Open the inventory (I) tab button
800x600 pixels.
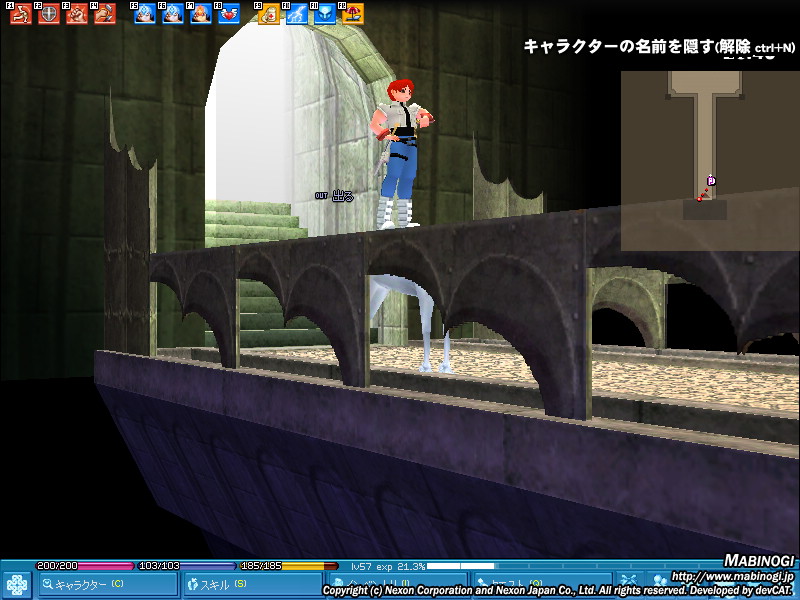pos(397,585)
